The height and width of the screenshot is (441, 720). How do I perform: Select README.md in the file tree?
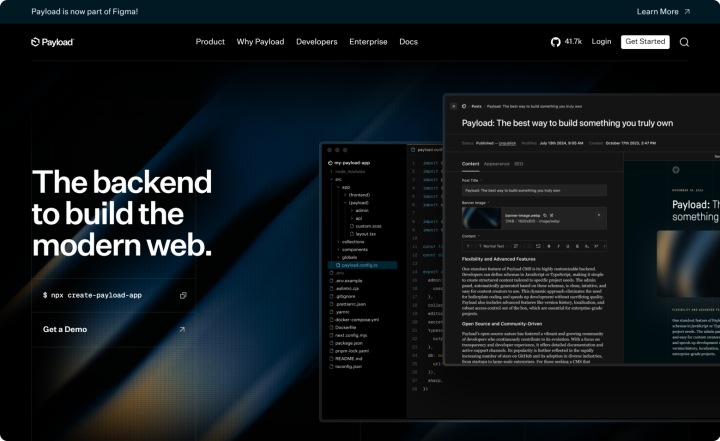pyautogui.click(x=345, y=359)
